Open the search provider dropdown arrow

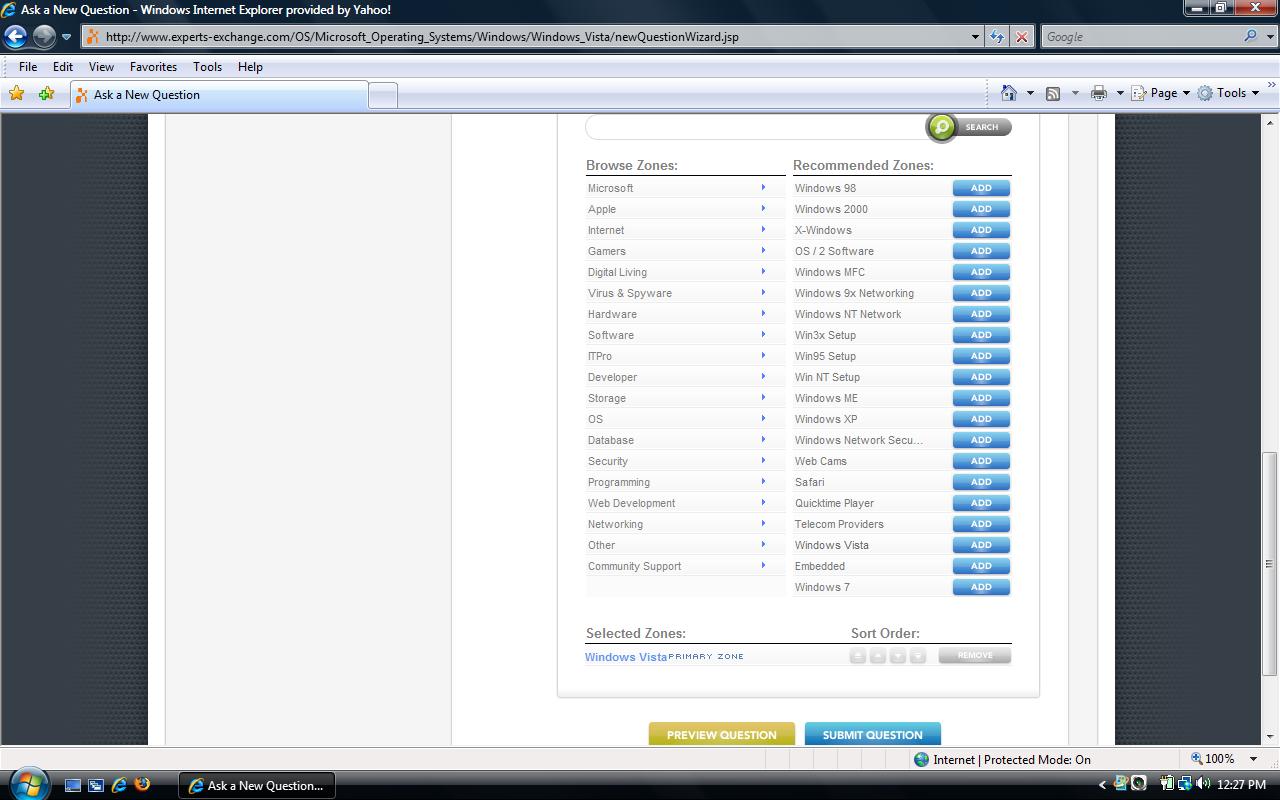click(1269, 37)
